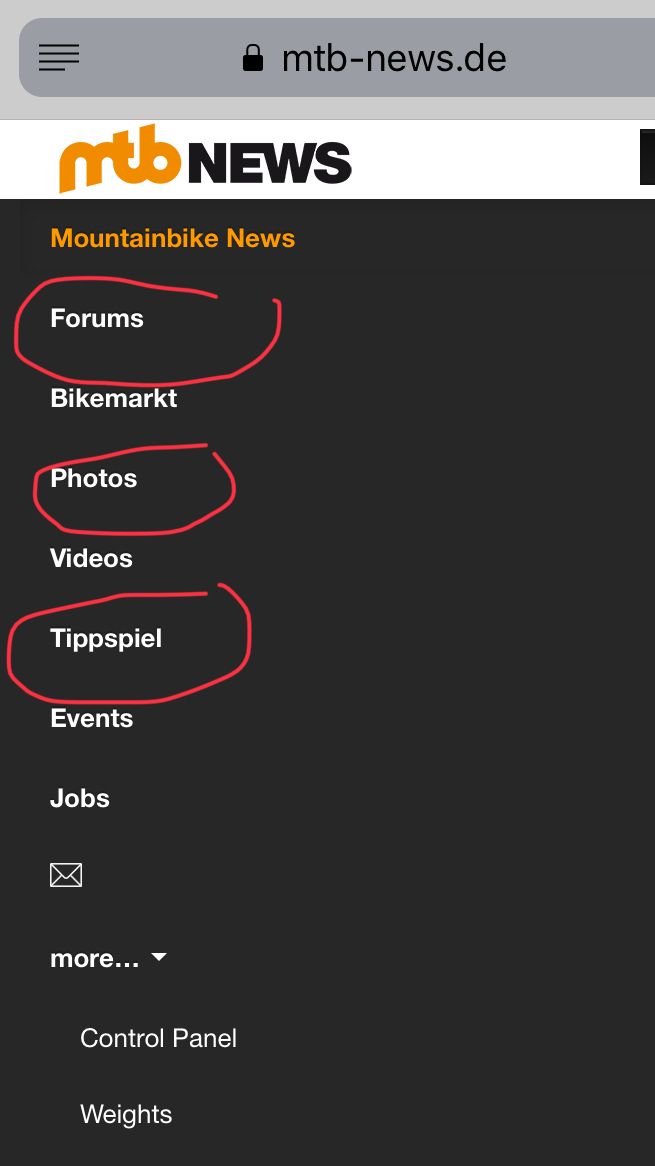Open the envelope messages icon
This screenshot has height=1166, width=655.
[x=66, y=876]
